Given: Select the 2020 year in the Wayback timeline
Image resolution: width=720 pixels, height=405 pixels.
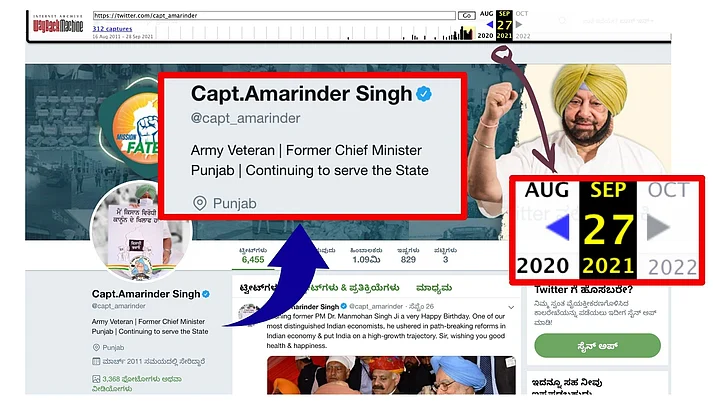Looking at the screenshot, I should (x=485, y=35).
